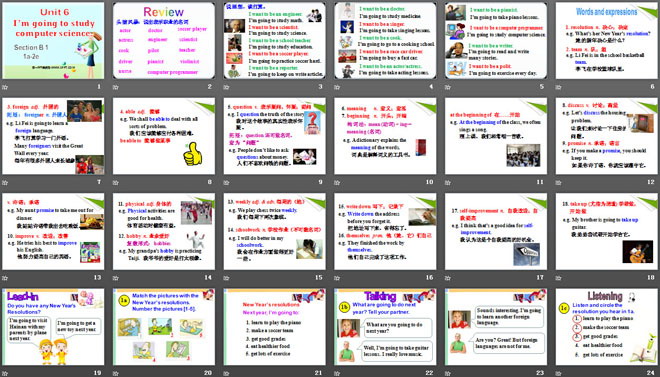
Task: Click the animation star under slide 1
Action: [x=5, y=87]
